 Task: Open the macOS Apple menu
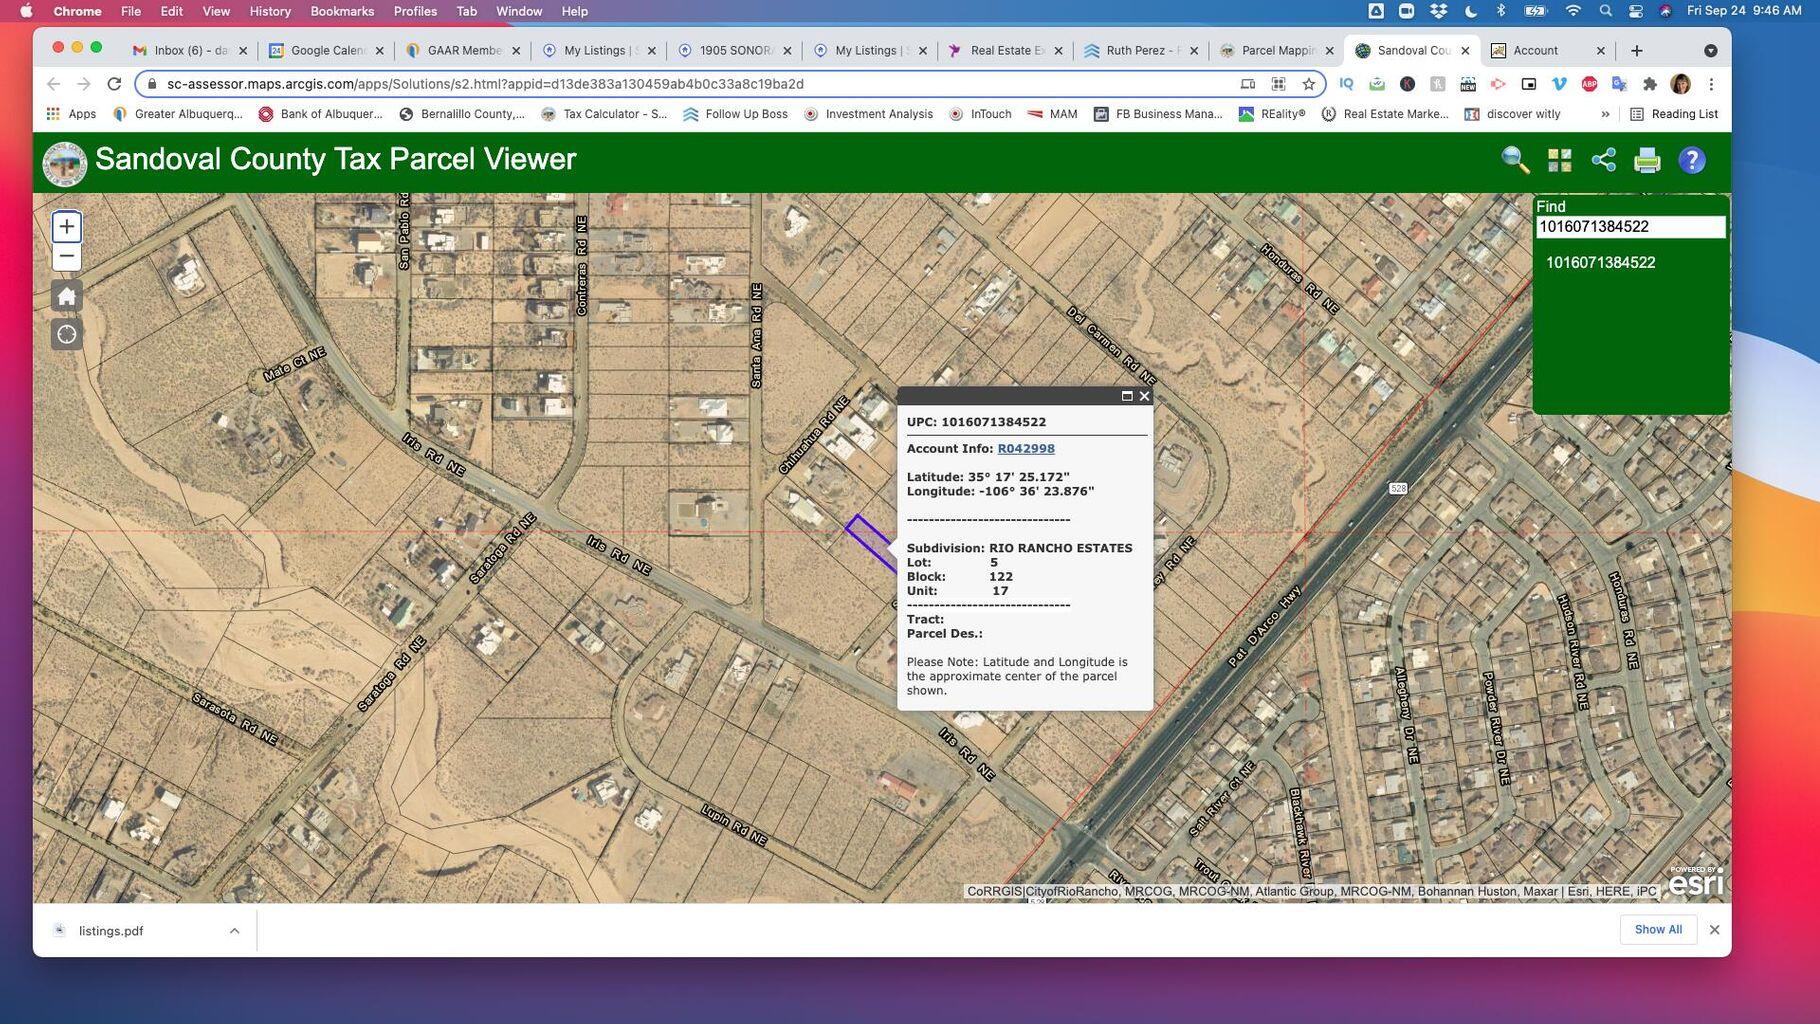pos(26,11)
